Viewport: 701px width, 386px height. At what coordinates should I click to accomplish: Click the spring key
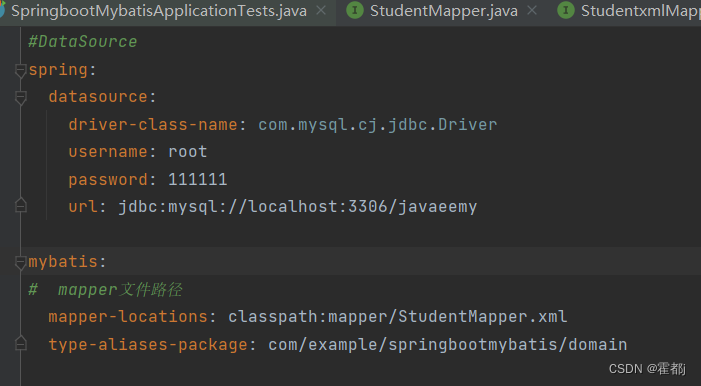coord(58,70)
